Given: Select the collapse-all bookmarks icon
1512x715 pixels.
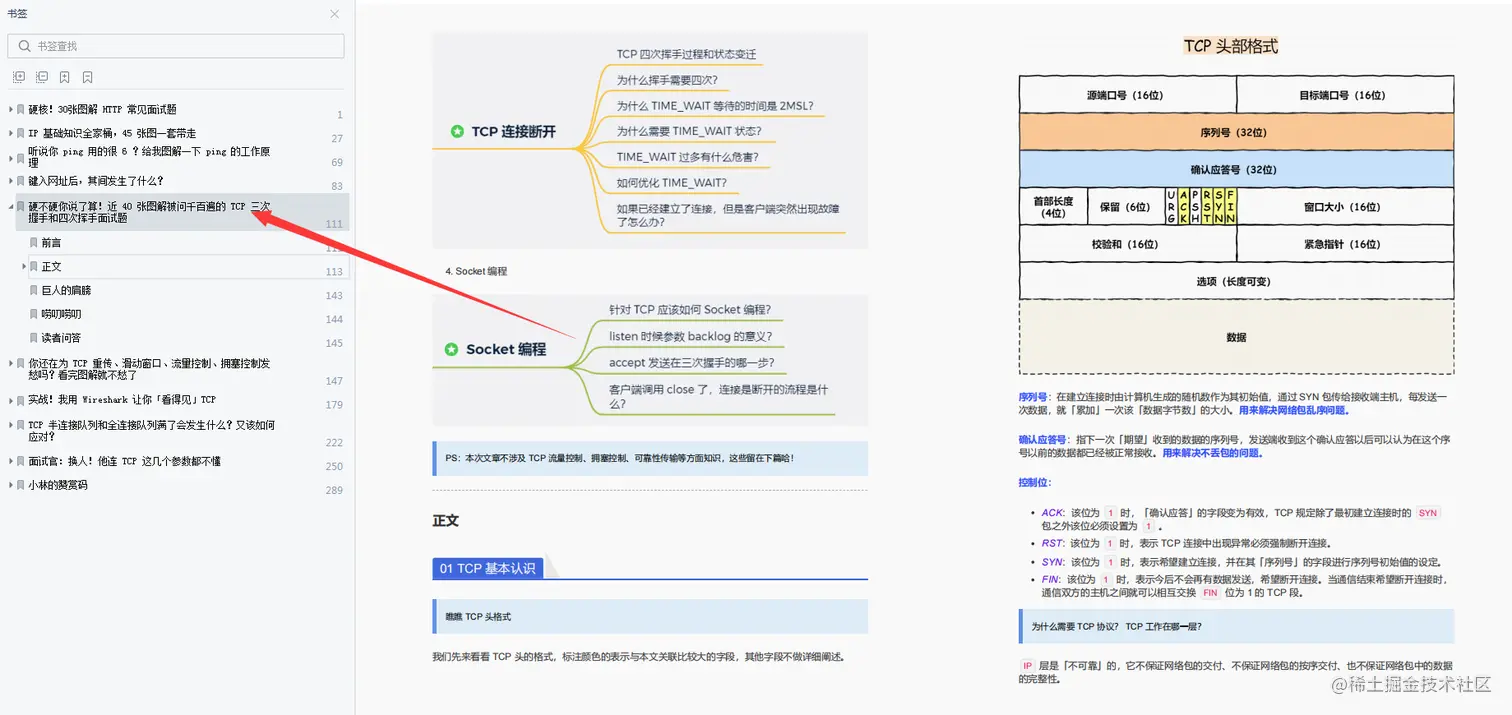Looking at the screenshot, I should pyautogui.click(x=42, y=76).
